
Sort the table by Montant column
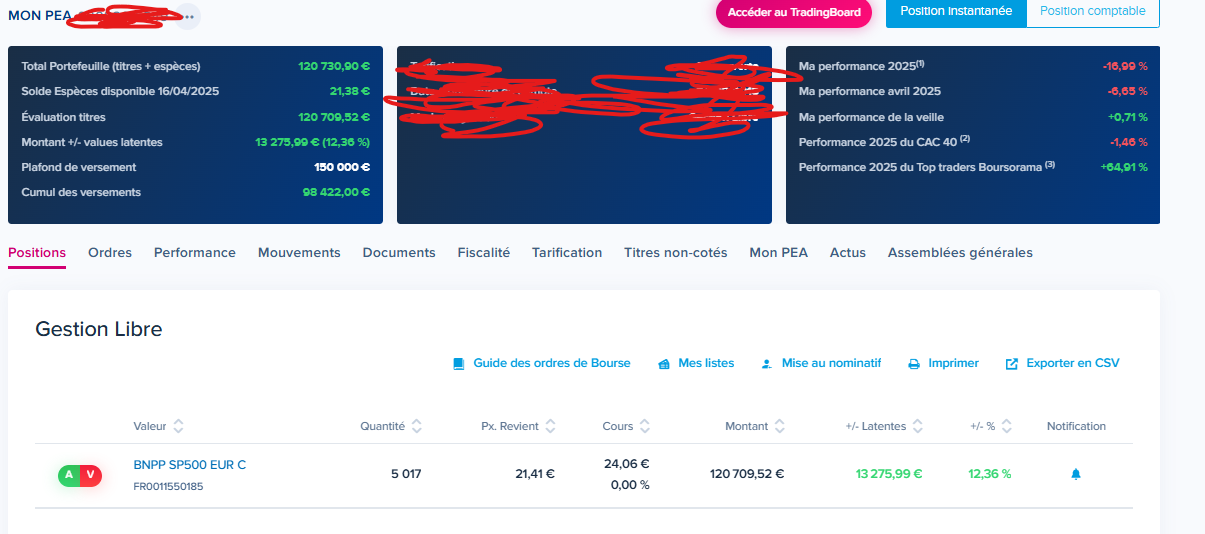tap(780, 426)
